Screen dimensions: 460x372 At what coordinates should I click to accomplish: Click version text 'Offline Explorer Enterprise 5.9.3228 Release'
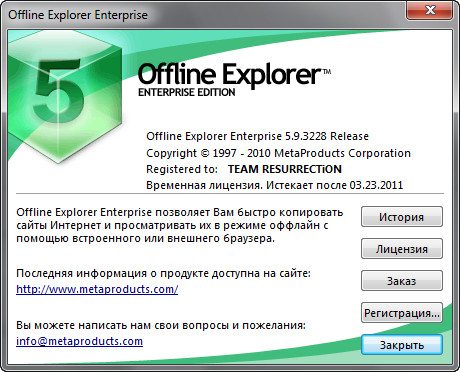point(257,136)
